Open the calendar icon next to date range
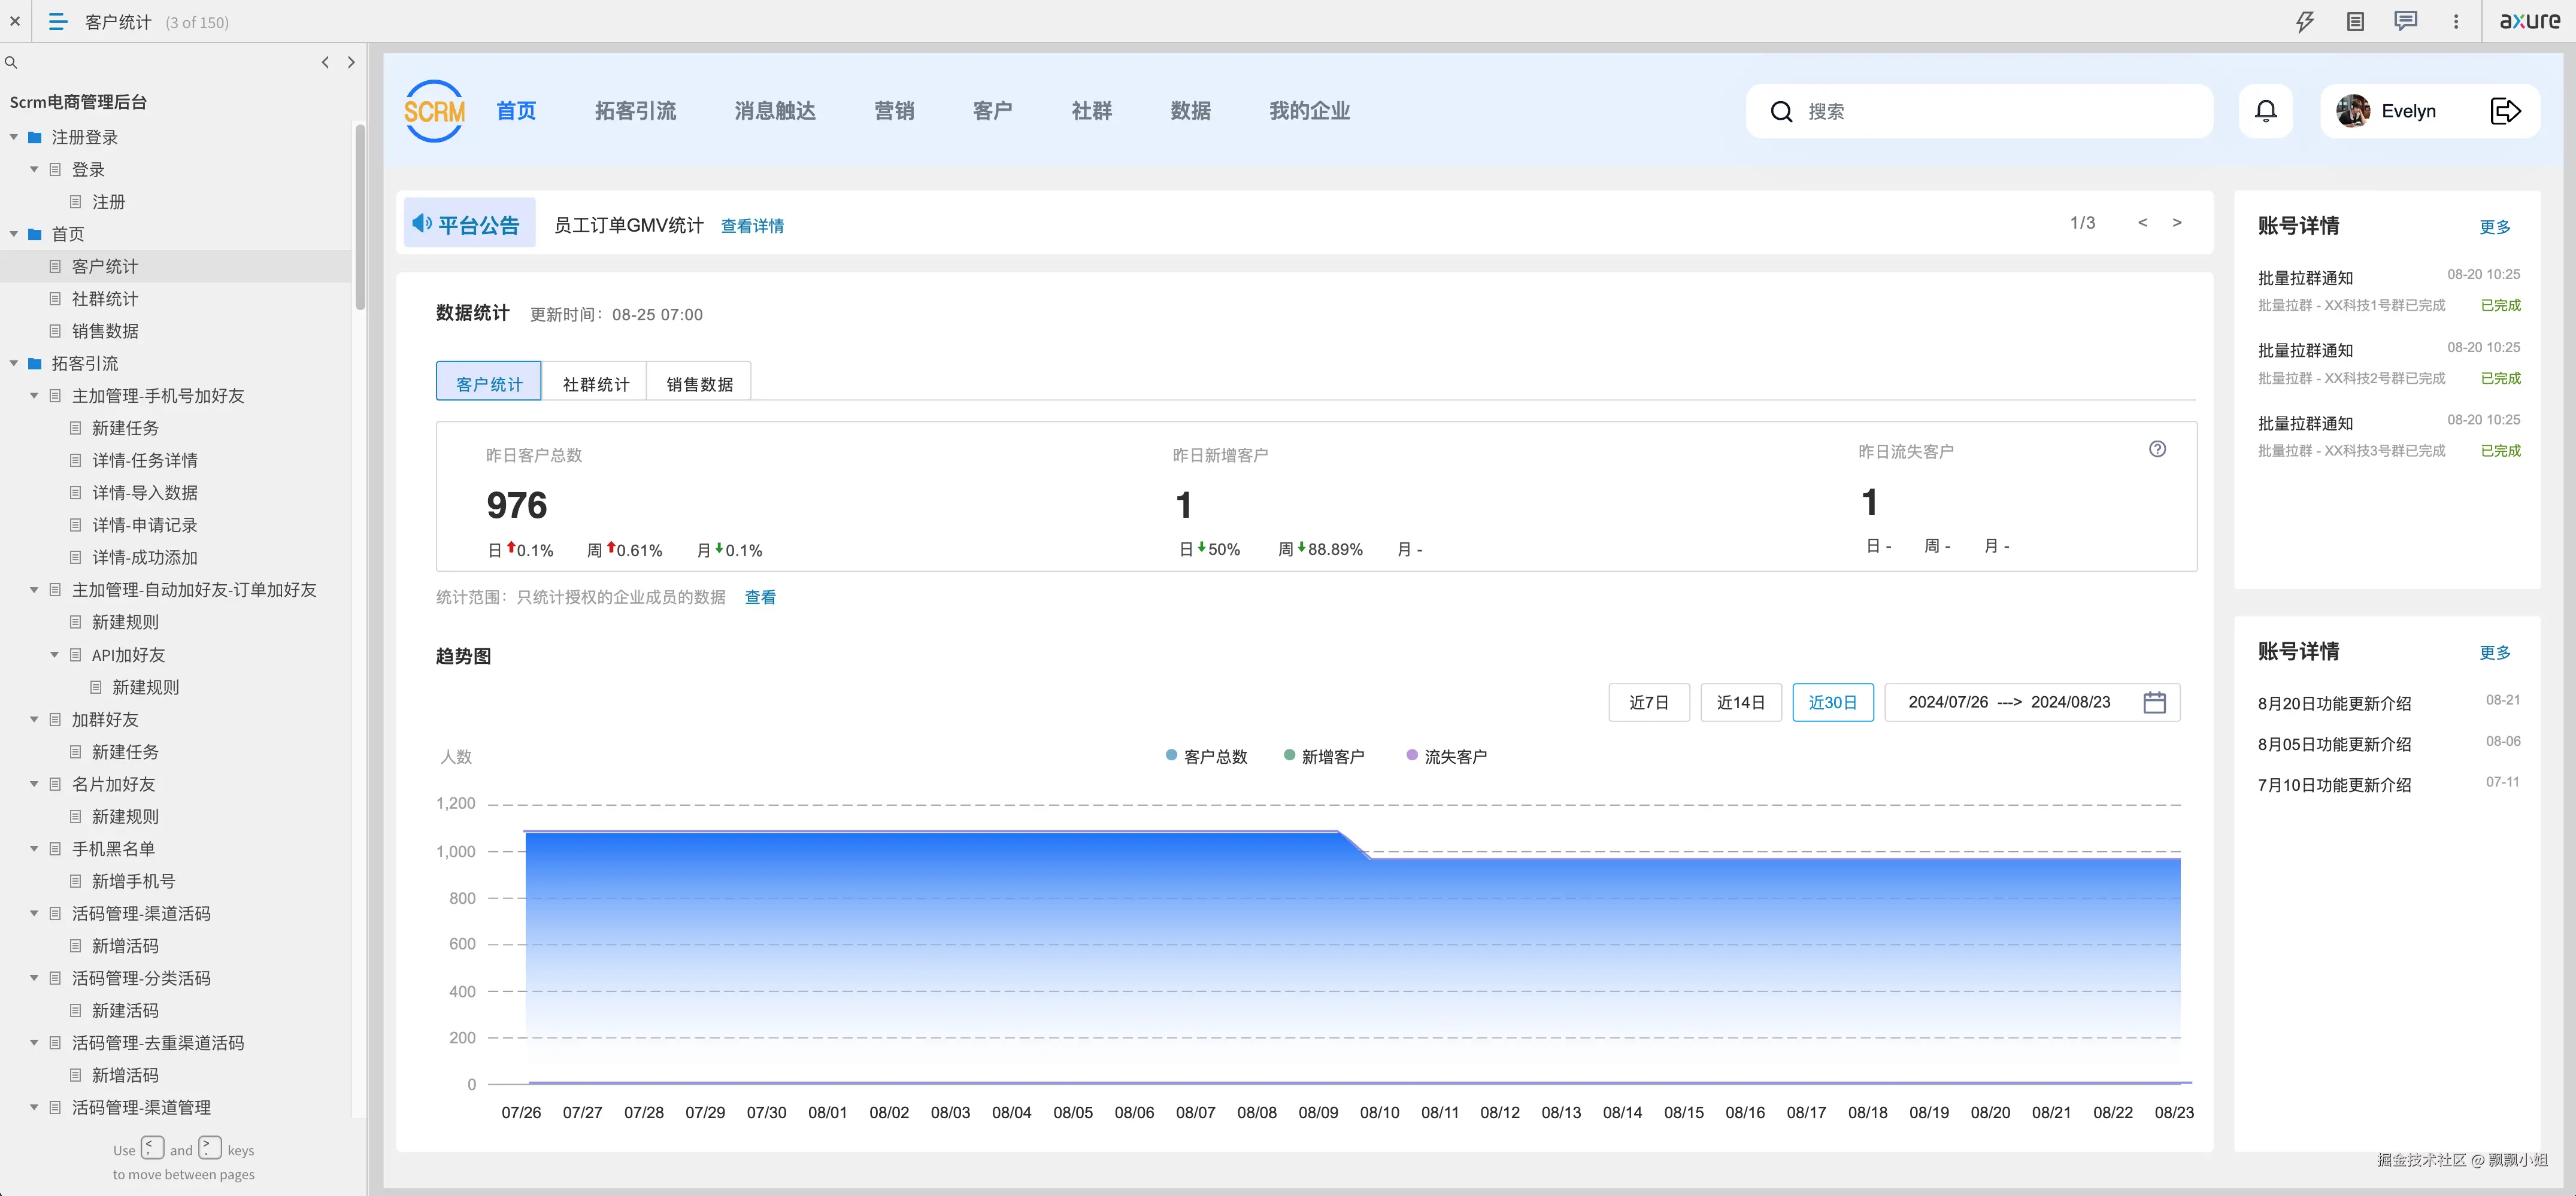This screenshot has width=2576, height=1196. tap(2154, 701)
